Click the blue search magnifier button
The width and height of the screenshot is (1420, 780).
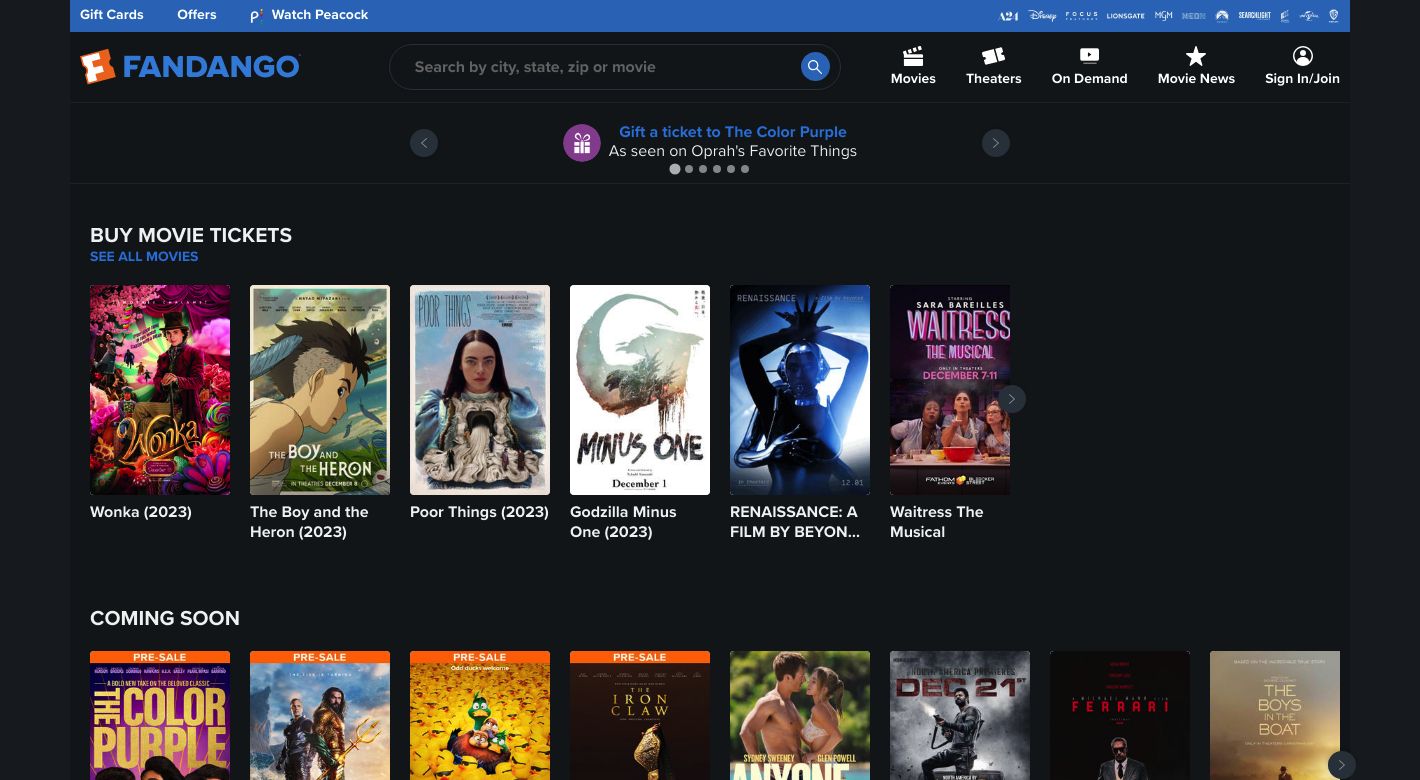815,67
